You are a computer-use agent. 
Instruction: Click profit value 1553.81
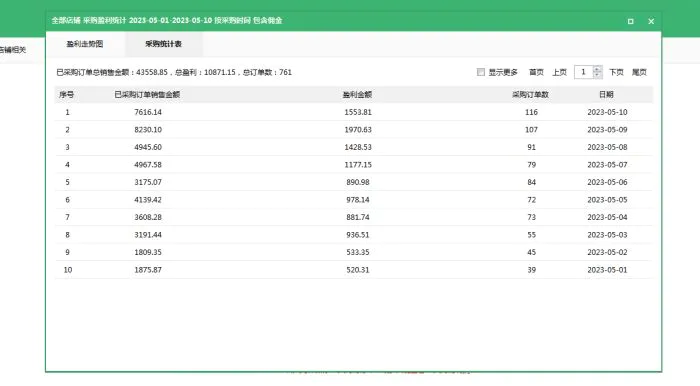358,112
